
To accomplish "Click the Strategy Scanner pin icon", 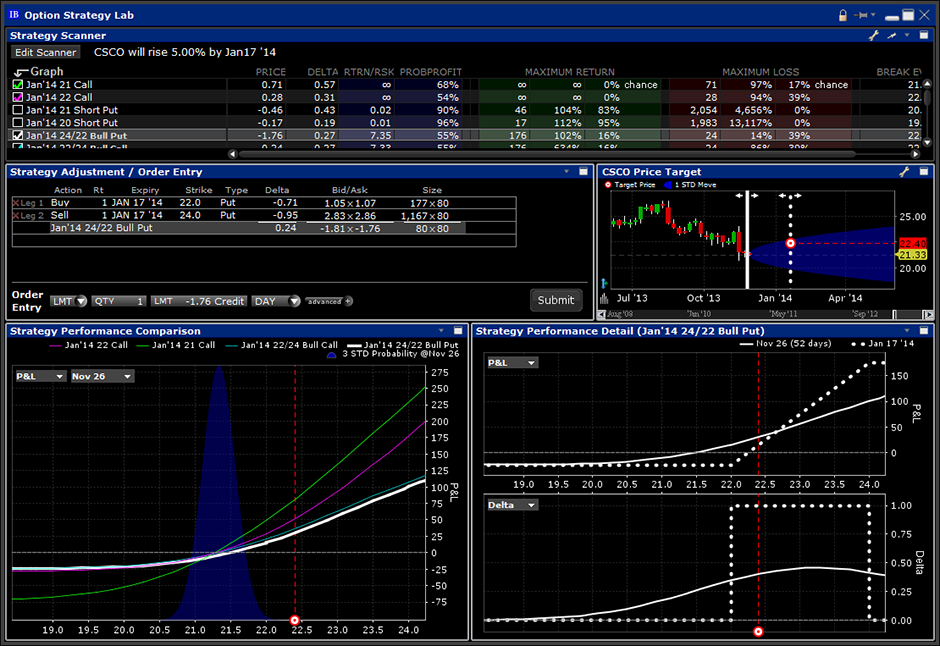I will [892, 36].
